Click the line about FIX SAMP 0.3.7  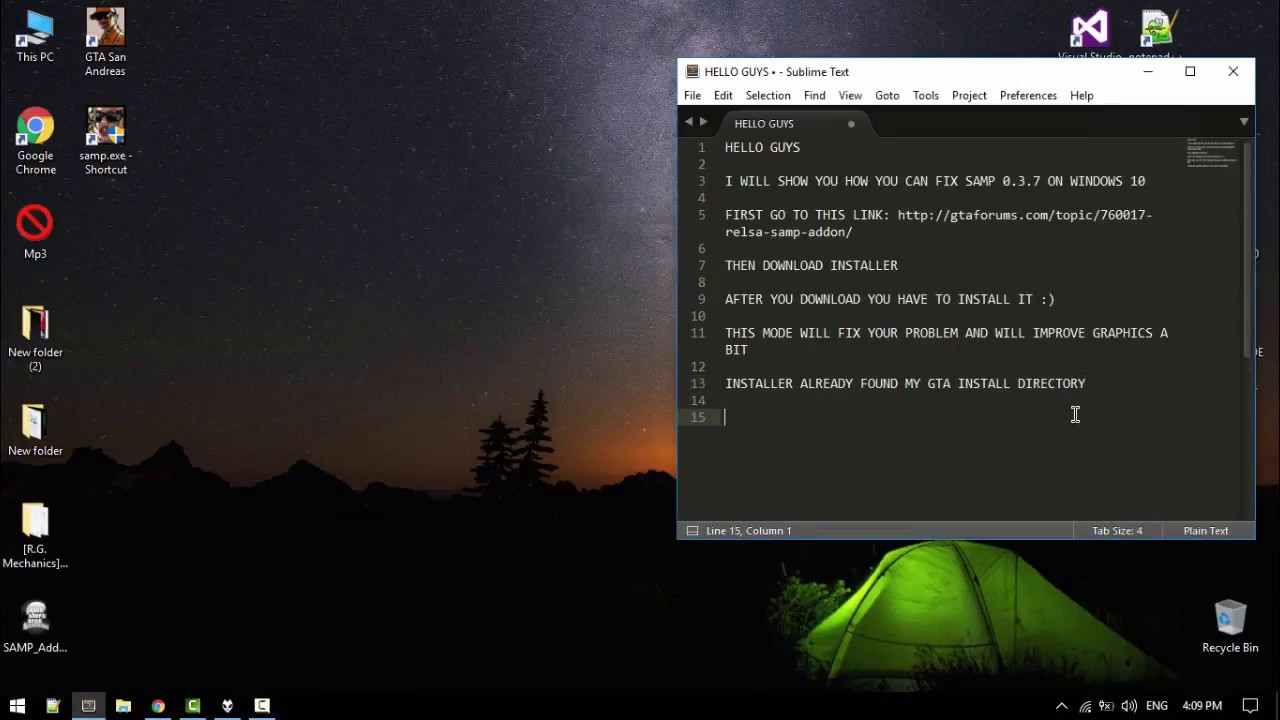coord(935,181)
